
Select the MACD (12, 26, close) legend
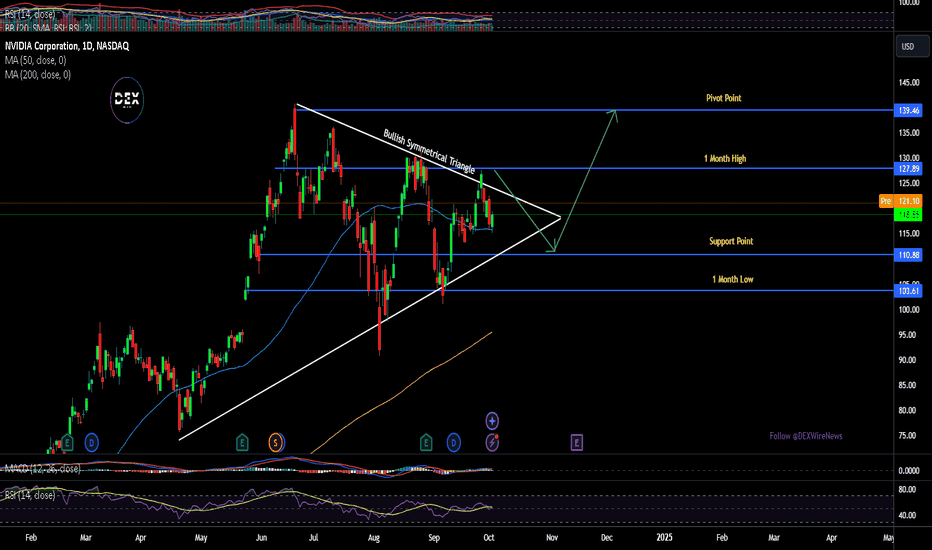[x=42, y=469]
